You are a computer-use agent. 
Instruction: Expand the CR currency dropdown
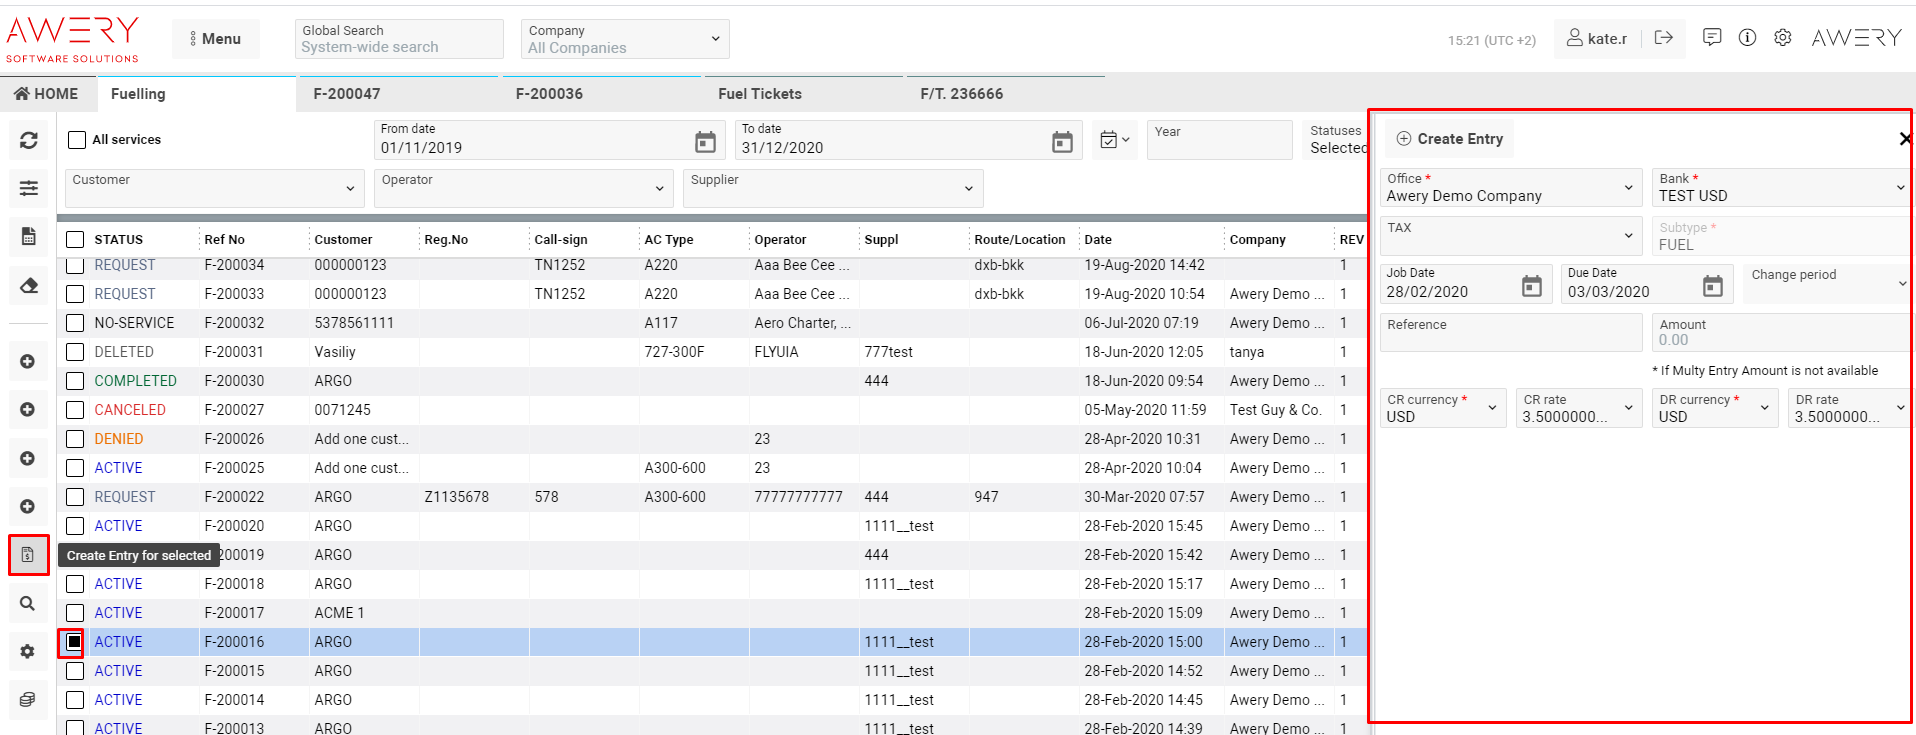pos(1442,408)
